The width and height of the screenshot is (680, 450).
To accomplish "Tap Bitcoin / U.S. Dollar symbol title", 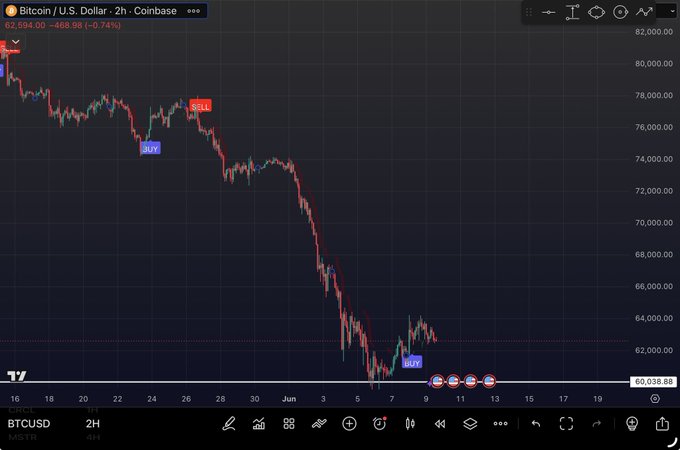I will 98,11.
